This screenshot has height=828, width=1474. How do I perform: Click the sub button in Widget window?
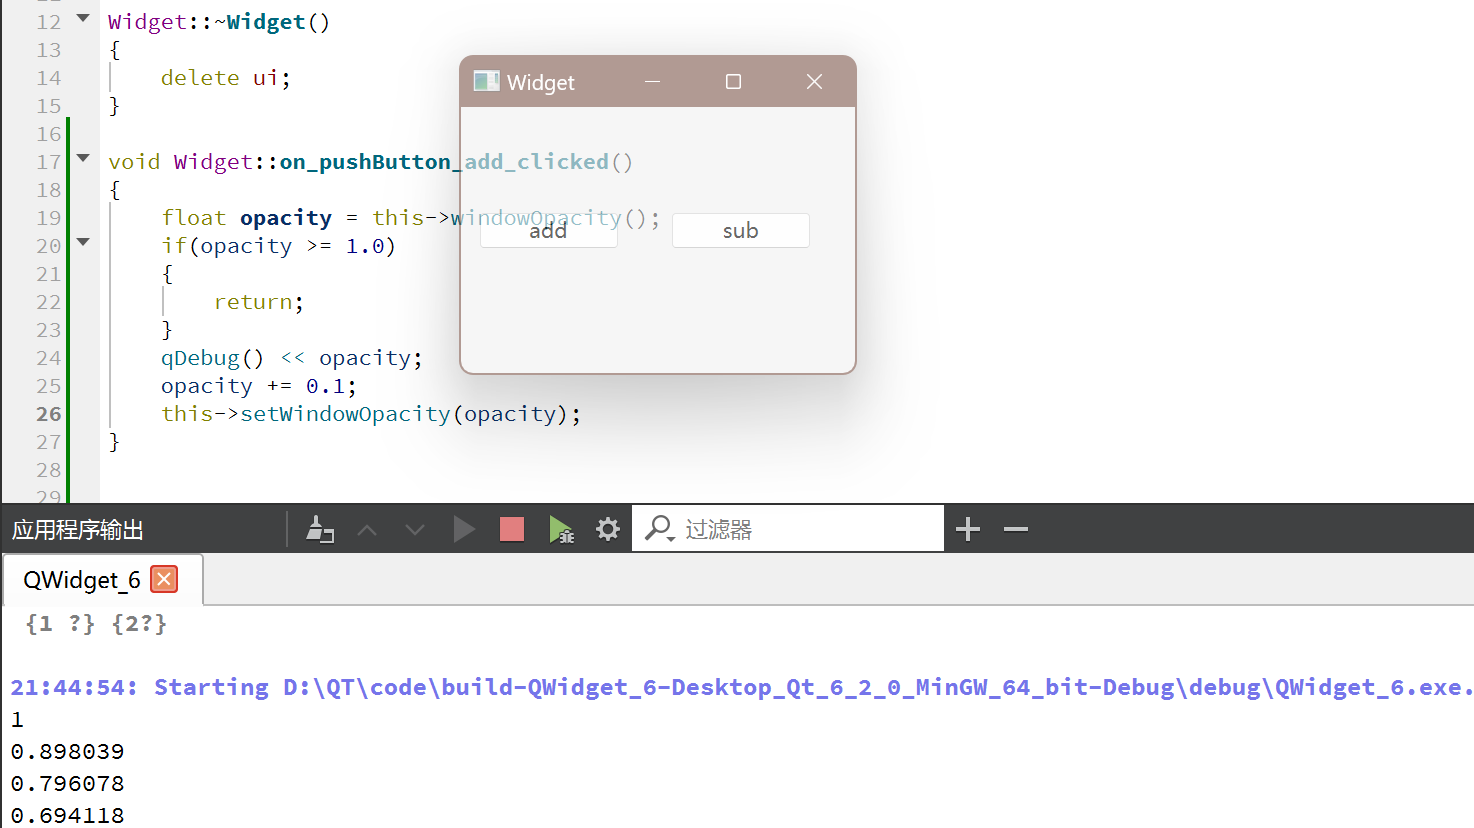click(x=740, y=231)
